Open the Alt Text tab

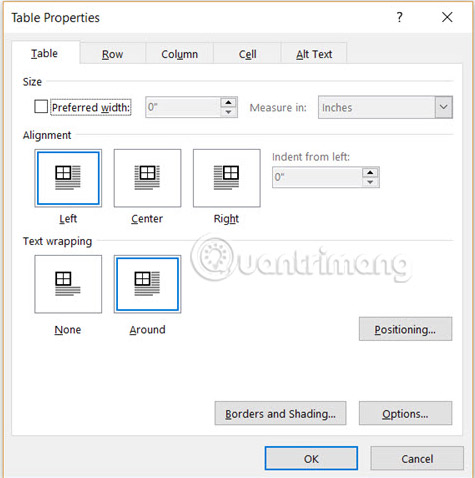coord(314,54)
